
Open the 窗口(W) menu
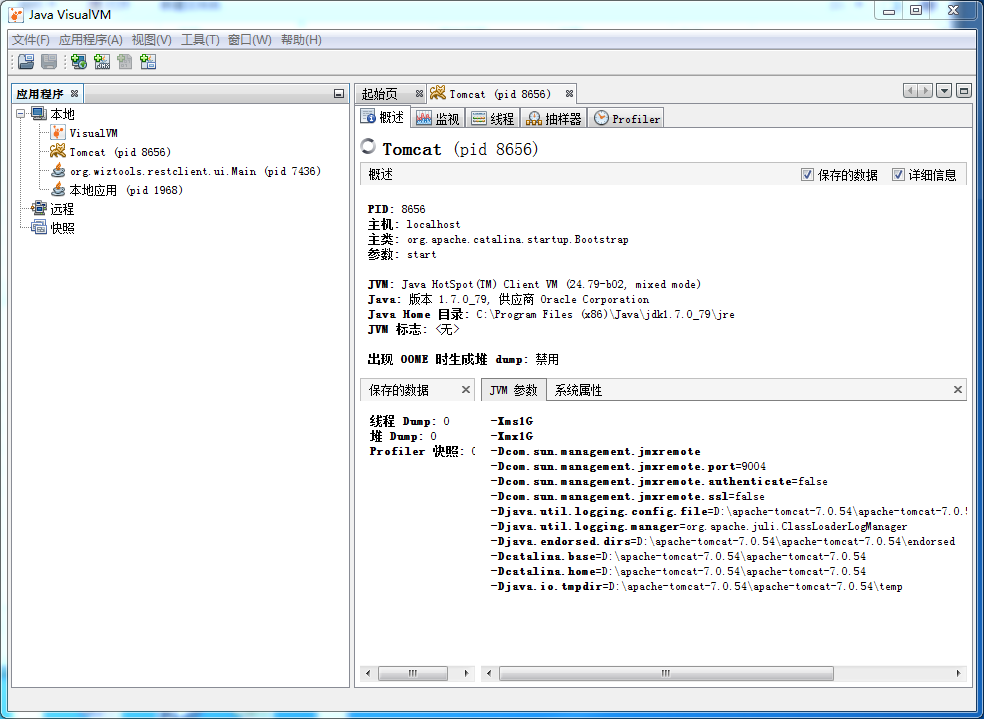click(x=249, y=40)
